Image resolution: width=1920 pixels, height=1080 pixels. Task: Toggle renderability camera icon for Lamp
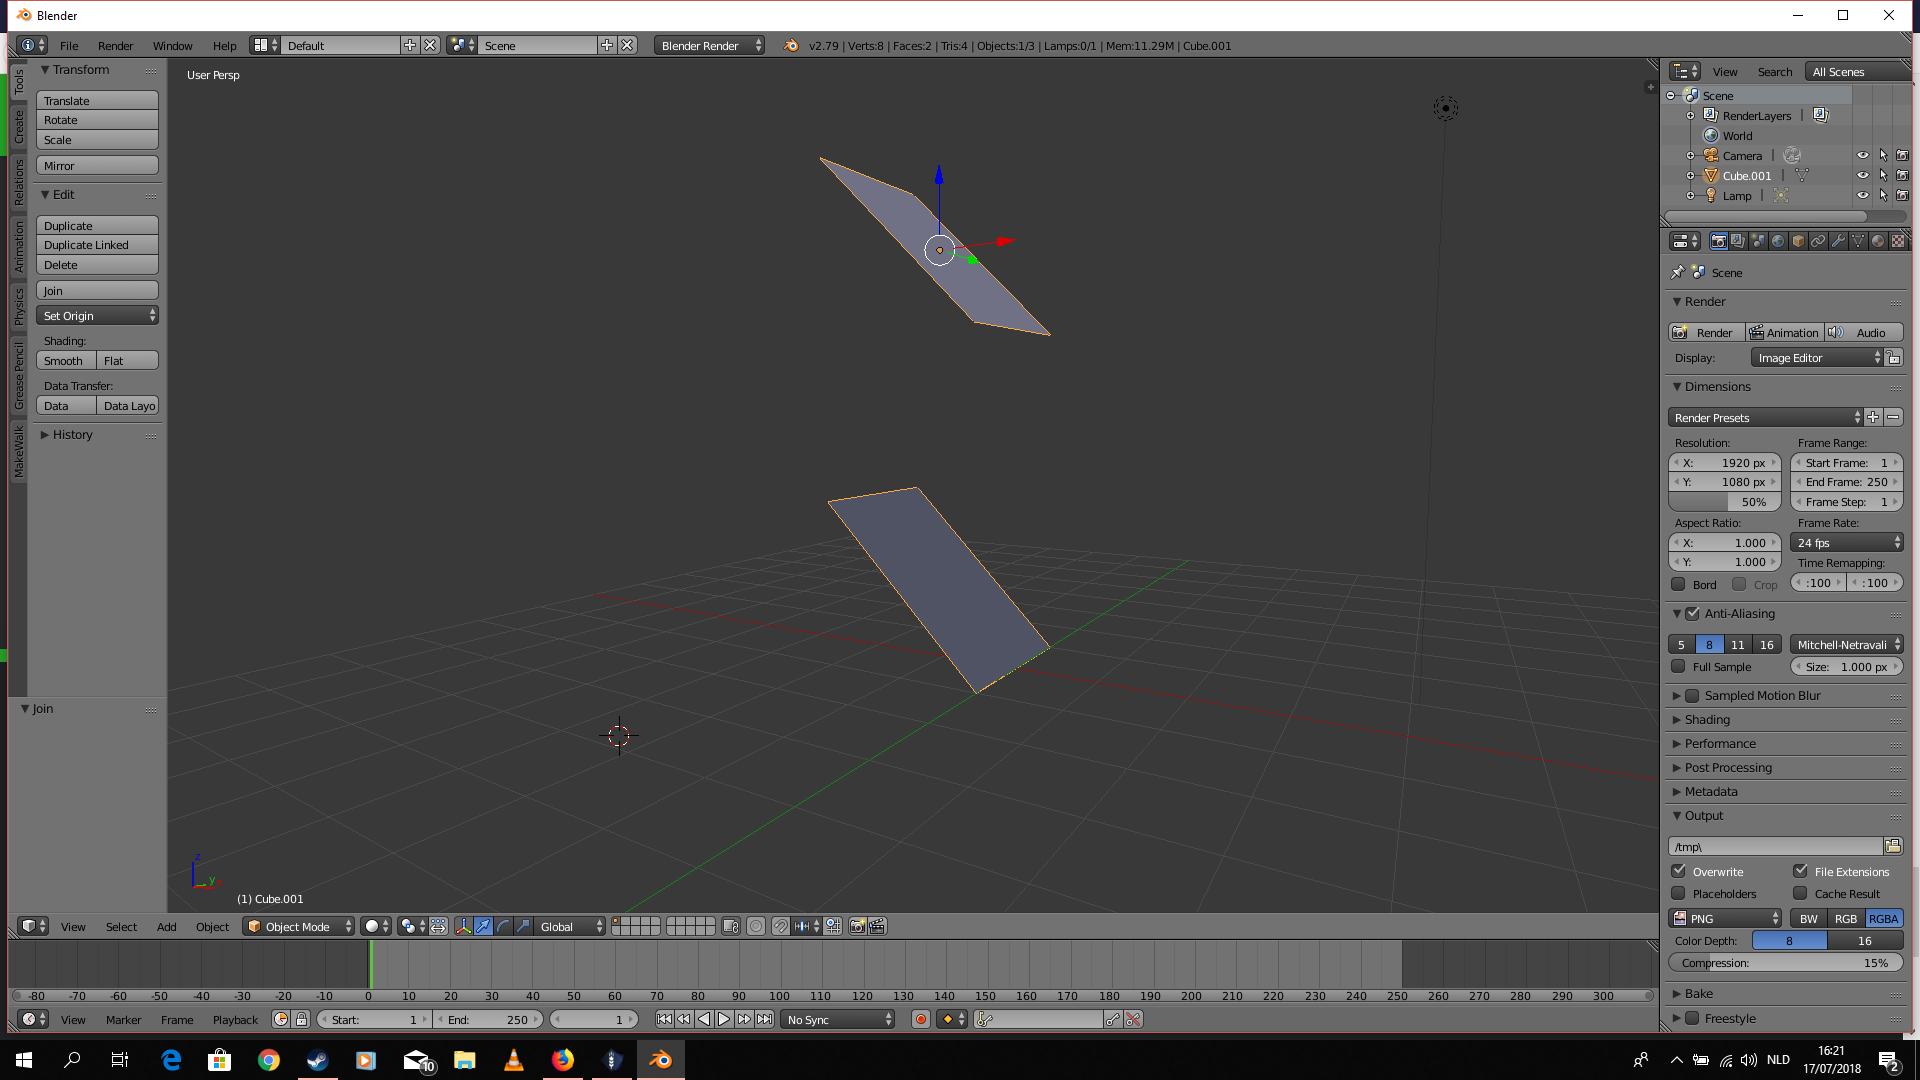pyautogui.click(x=1902, y=196)
